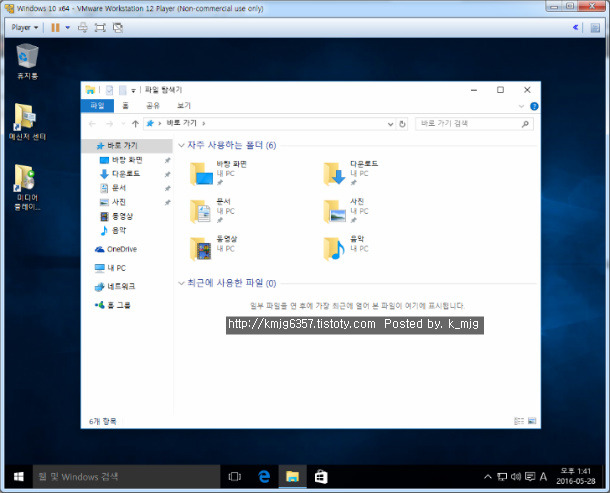This screenshot has width=610, height=493.
Task: Open the 미디어 플레이어 desktop shortcut
Action: click(27, 188)
